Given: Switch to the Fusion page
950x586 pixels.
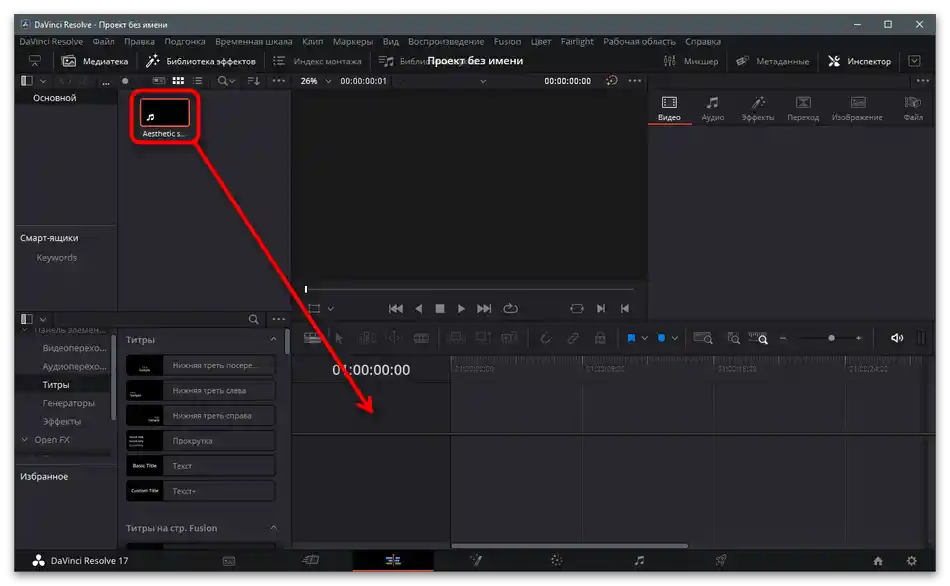Looking at the screenshot, I should pos(476,561).
